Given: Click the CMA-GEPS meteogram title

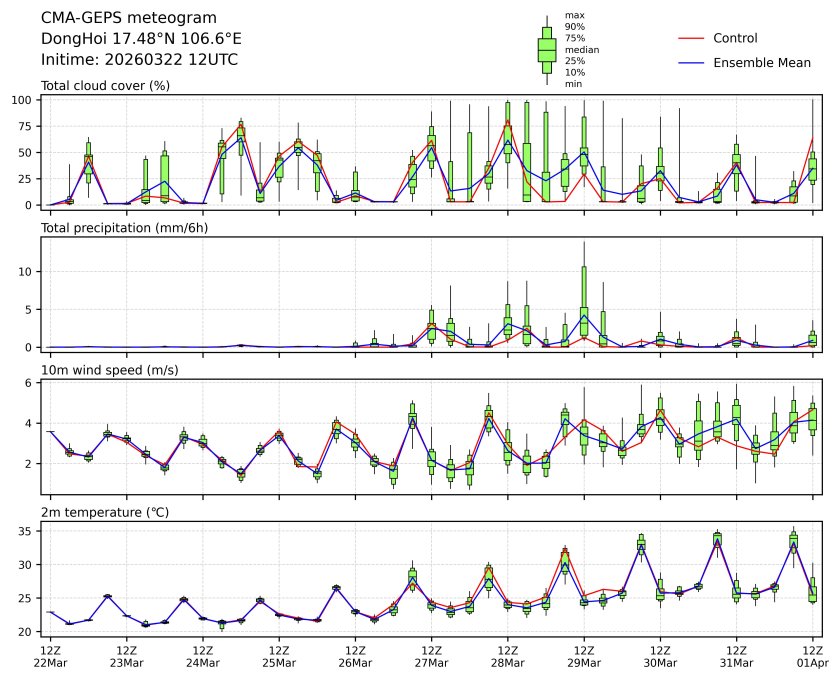Looking at the screenshot, I should tap(112, 18).
